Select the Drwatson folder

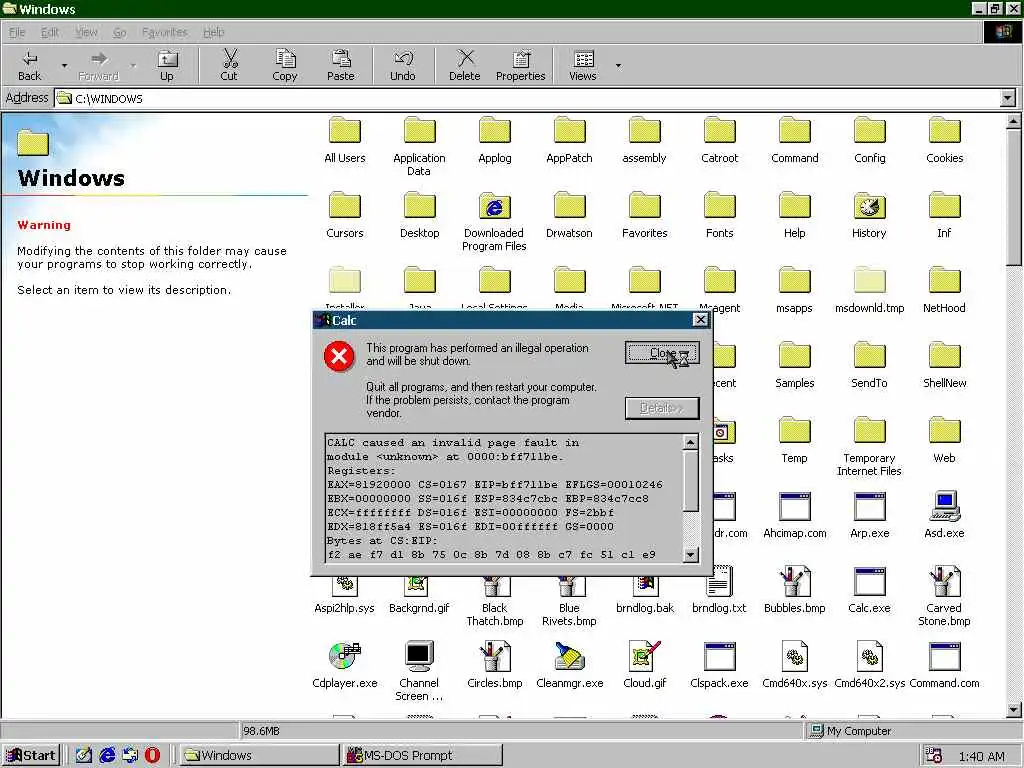tap(569, 215)
